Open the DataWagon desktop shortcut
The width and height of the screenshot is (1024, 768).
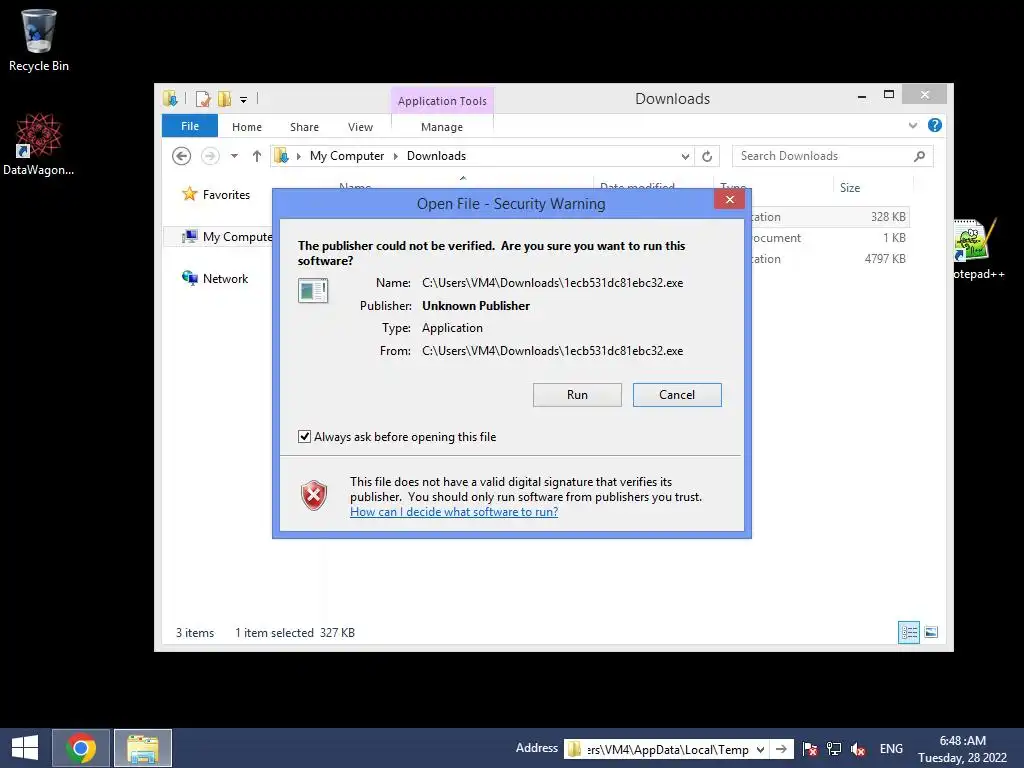[39, 144]
